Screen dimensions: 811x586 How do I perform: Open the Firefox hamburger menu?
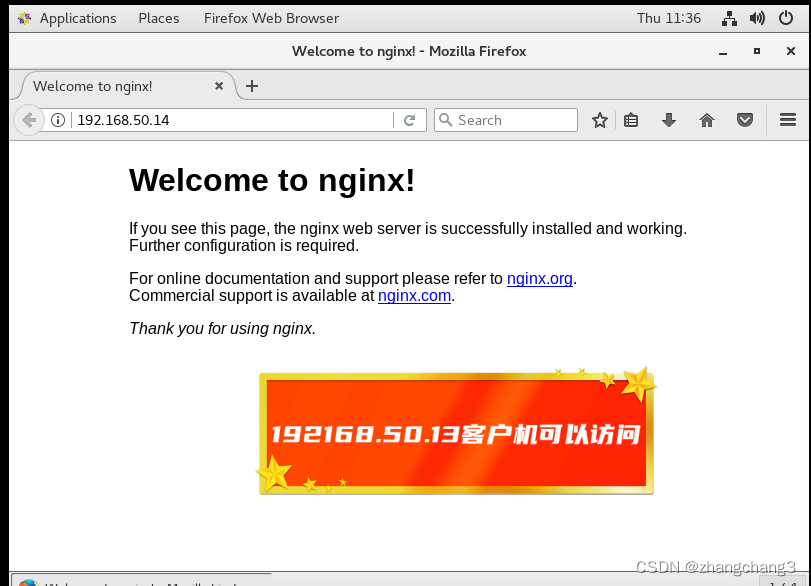point(788,120)
